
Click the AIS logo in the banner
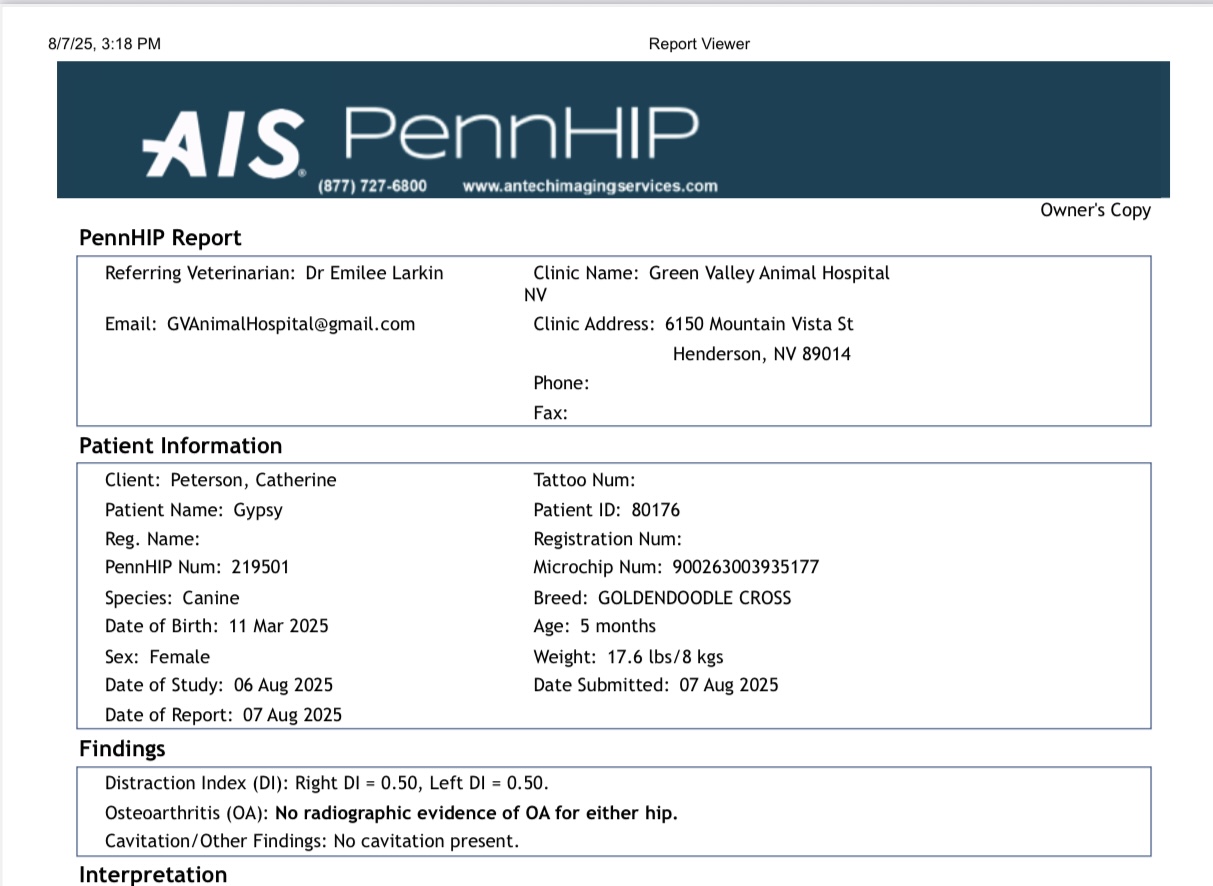coord(223,143)
